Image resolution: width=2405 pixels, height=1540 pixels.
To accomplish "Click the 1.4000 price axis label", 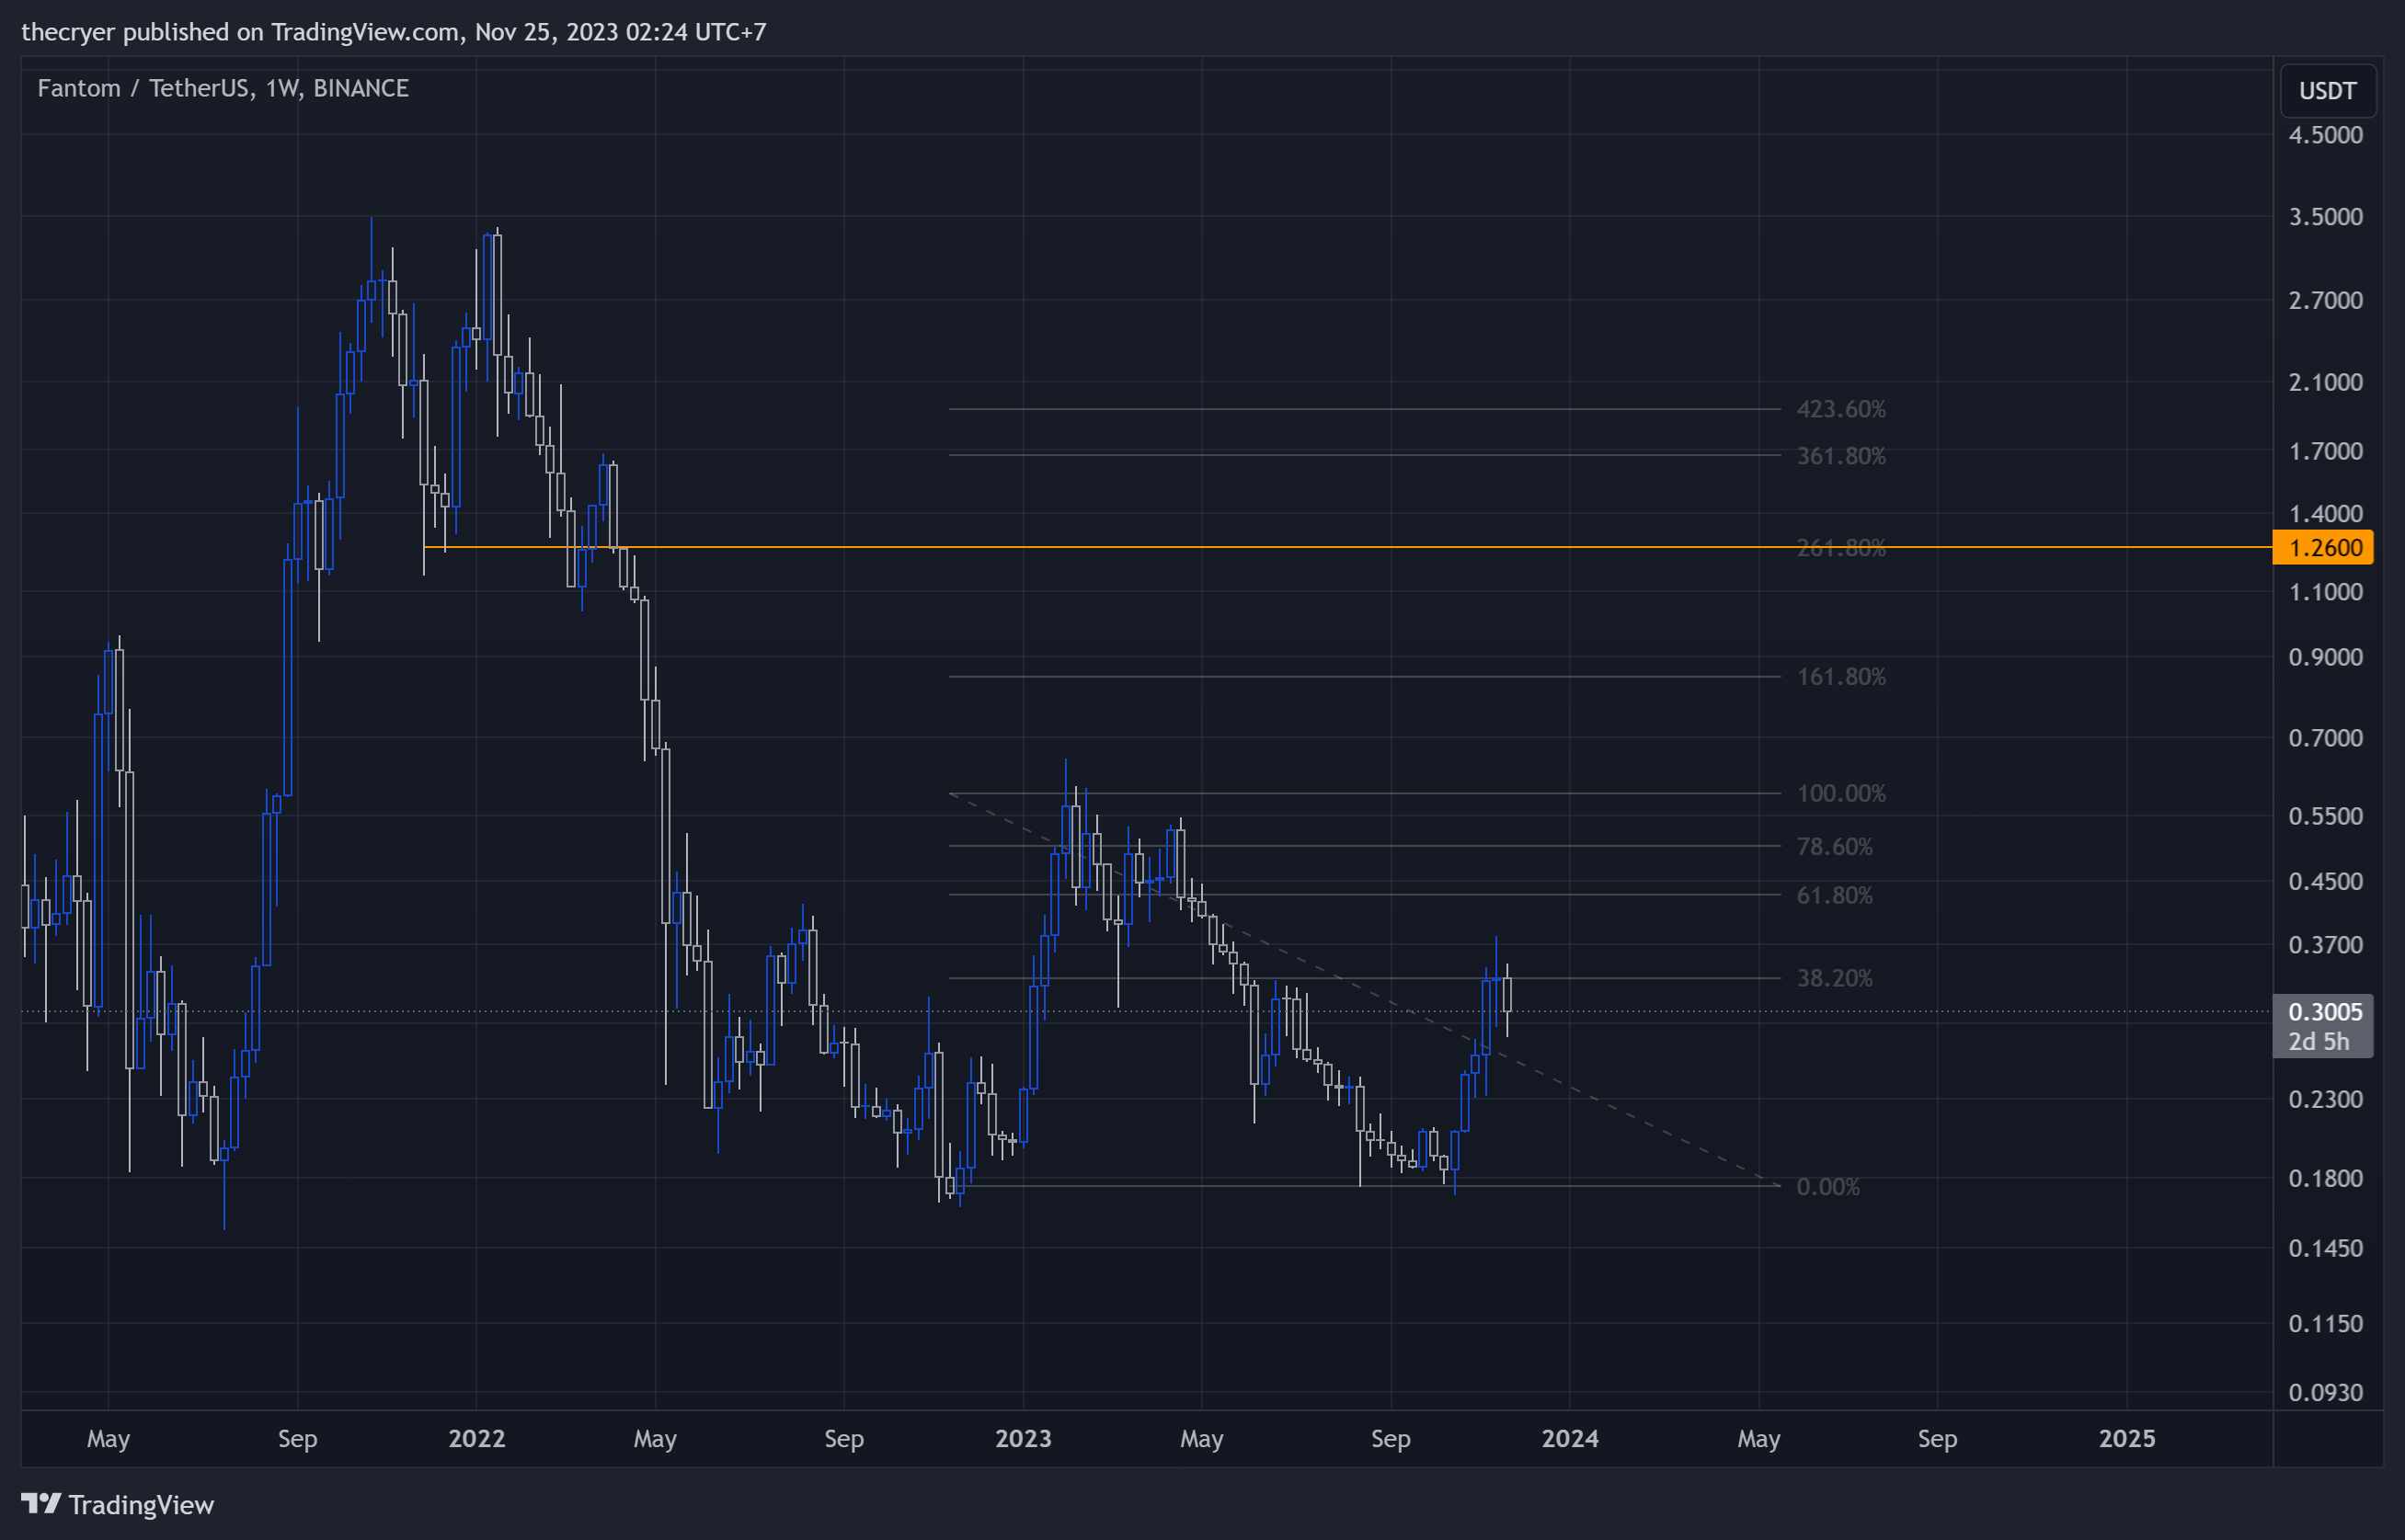I will 2326,514.
